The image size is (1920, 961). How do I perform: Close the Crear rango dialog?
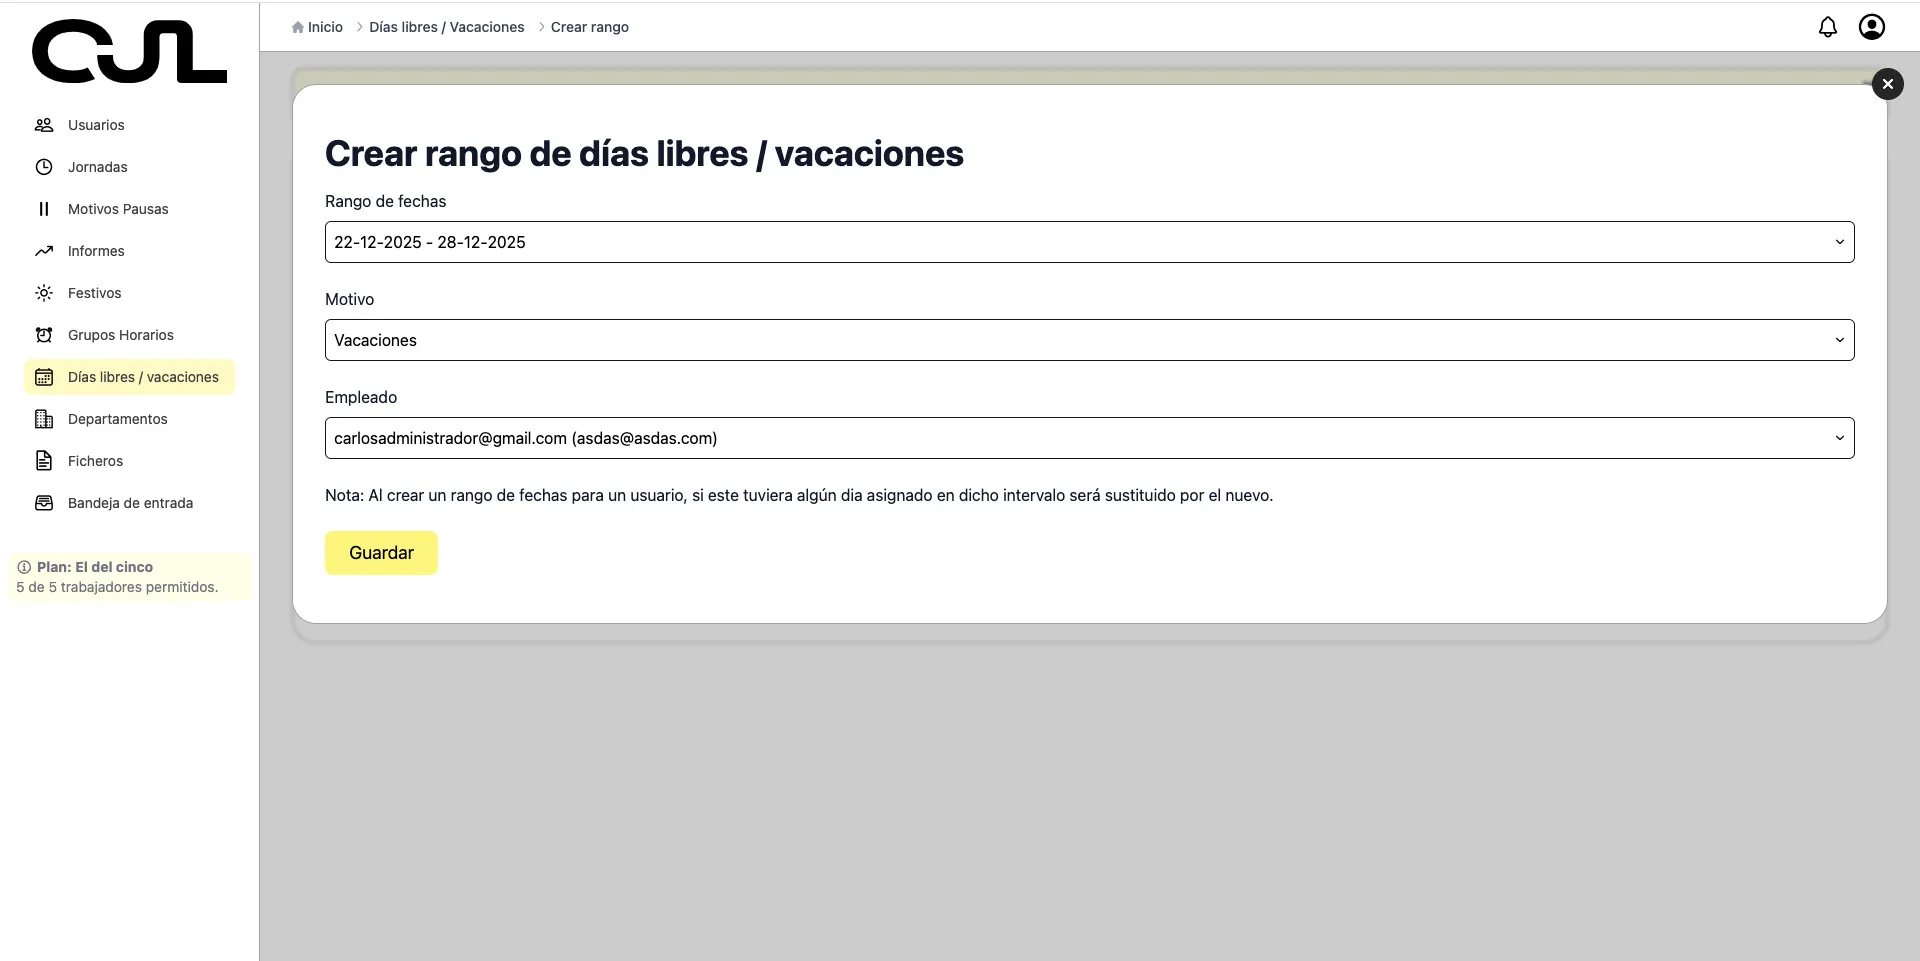pos(1887,84)
